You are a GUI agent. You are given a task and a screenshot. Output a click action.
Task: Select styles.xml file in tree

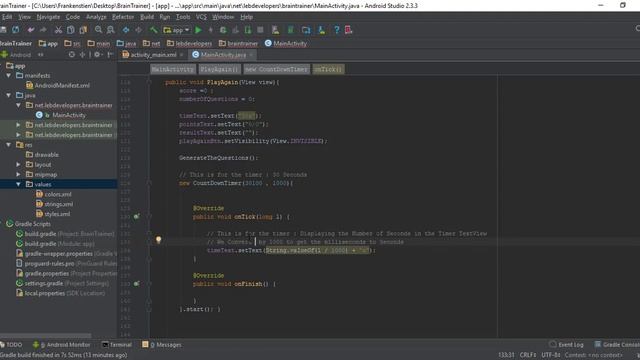coord(53,214)
